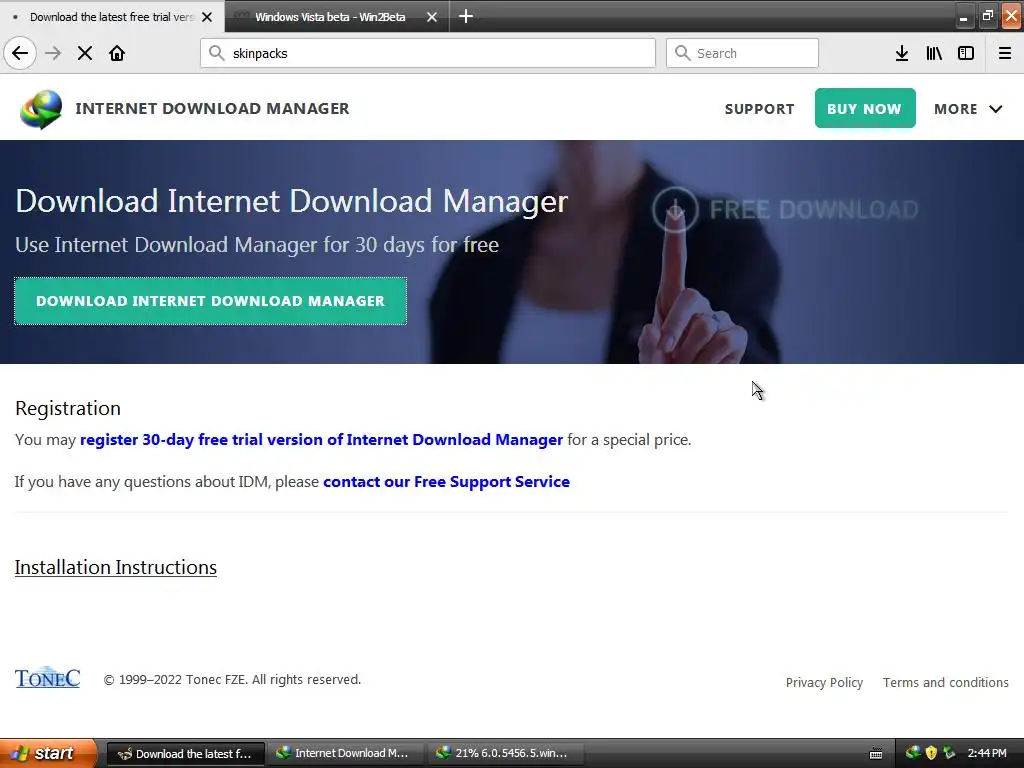
Task: Open the hamburger application menu
Action: pyautogui.click(x=1005, y=53)
